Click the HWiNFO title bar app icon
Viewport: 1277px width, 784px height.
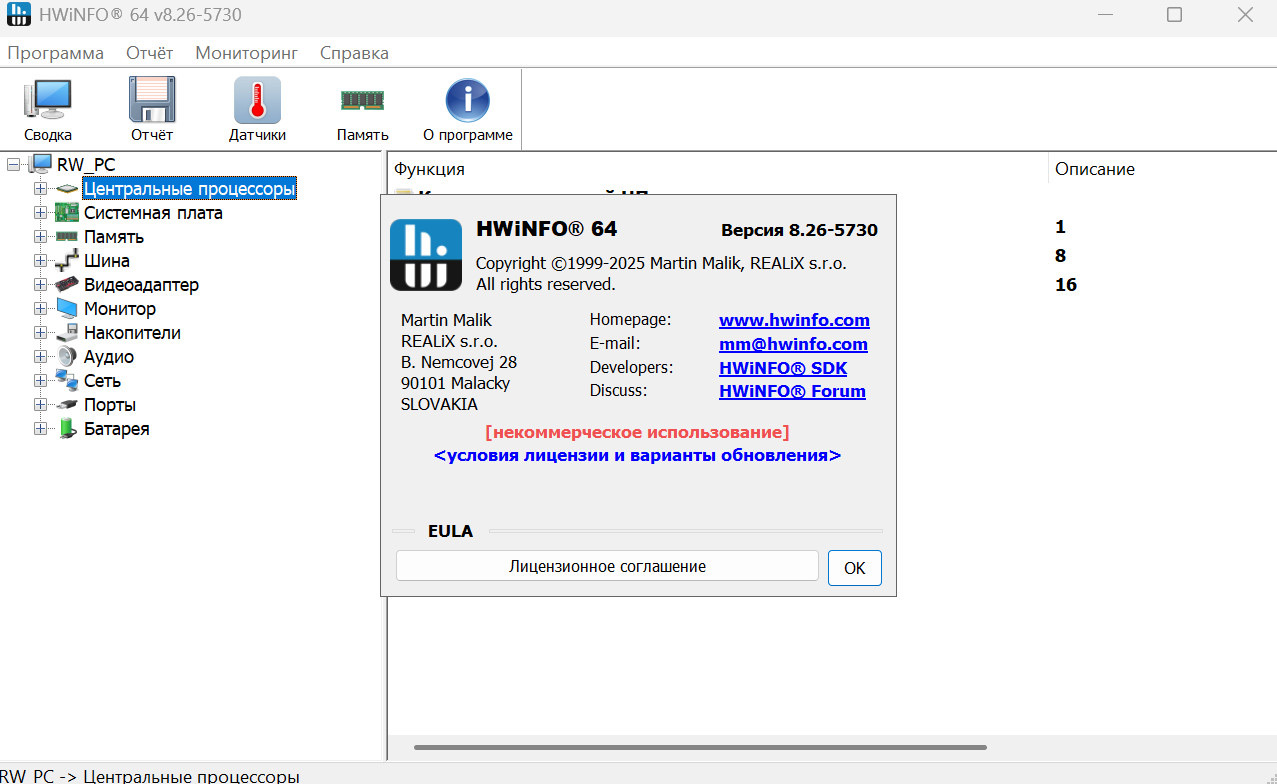[19, 15]
